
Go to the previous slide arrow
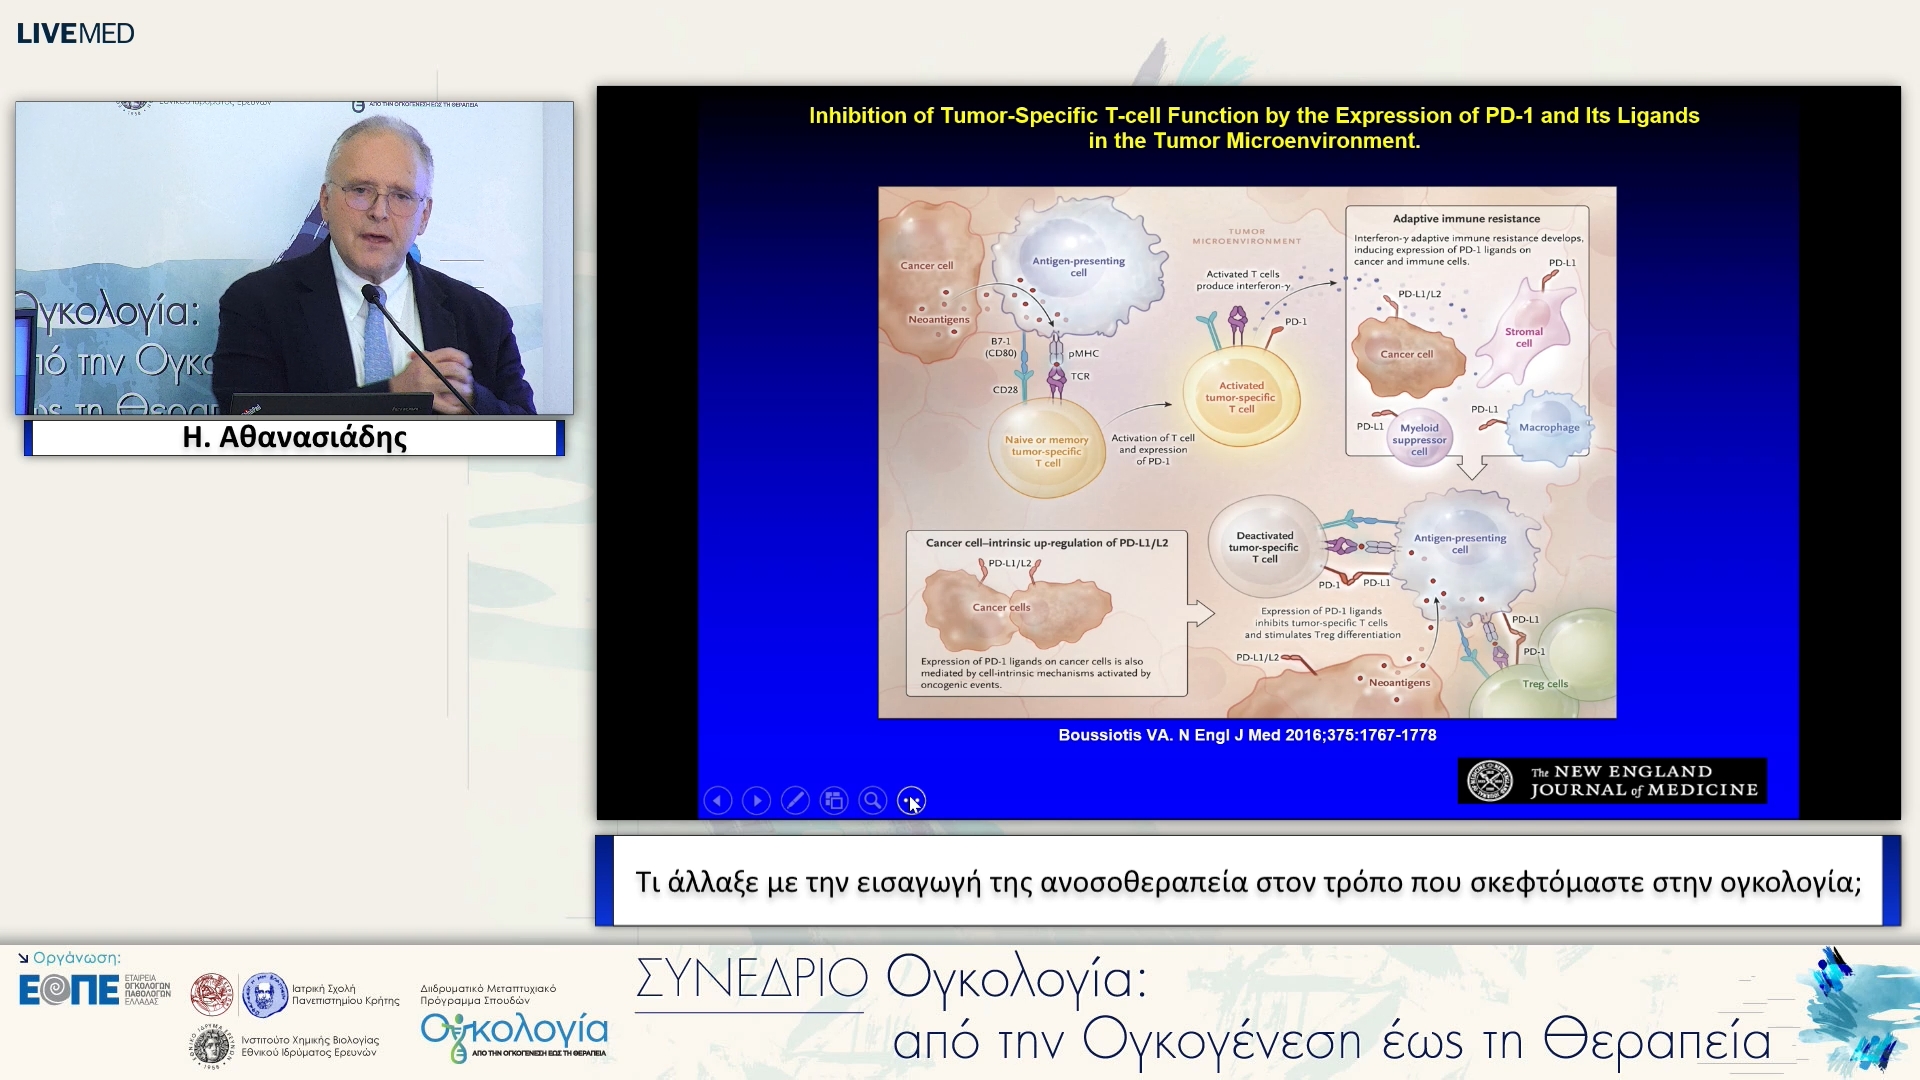[x=718, y=801]
